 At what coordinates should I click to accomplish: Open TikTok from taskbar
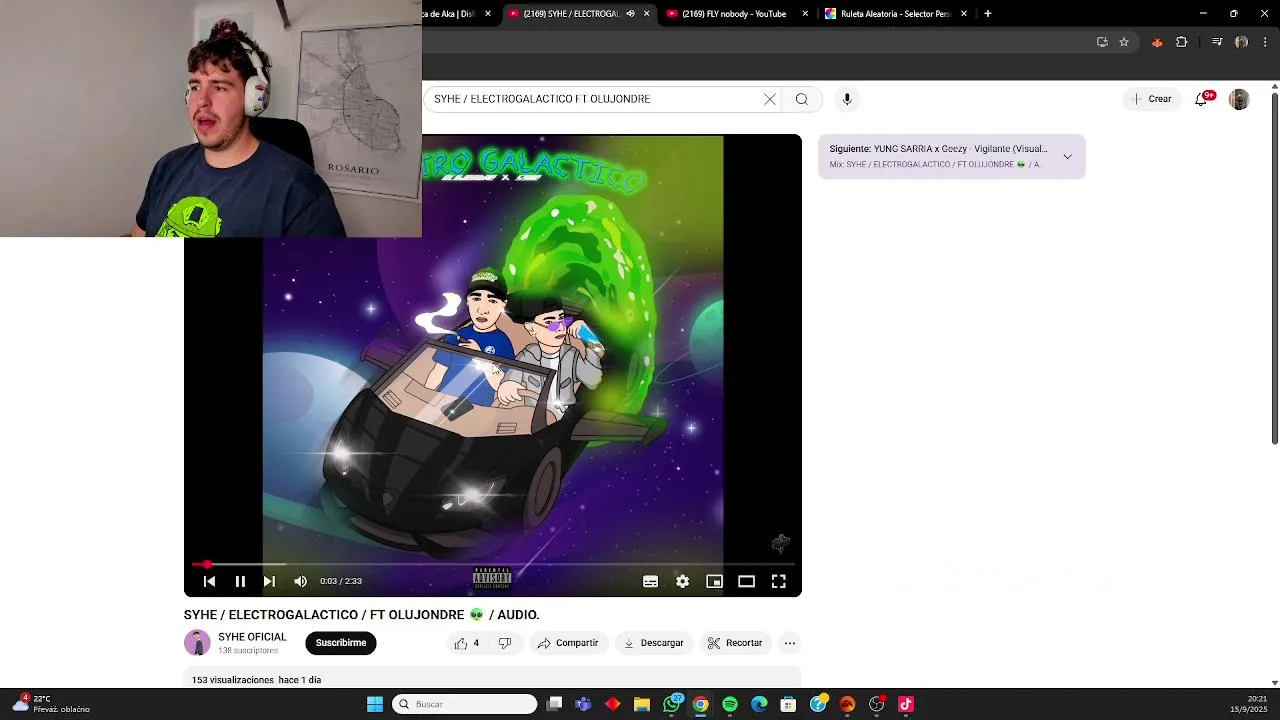pyautogui.click(x=906, y=704)
